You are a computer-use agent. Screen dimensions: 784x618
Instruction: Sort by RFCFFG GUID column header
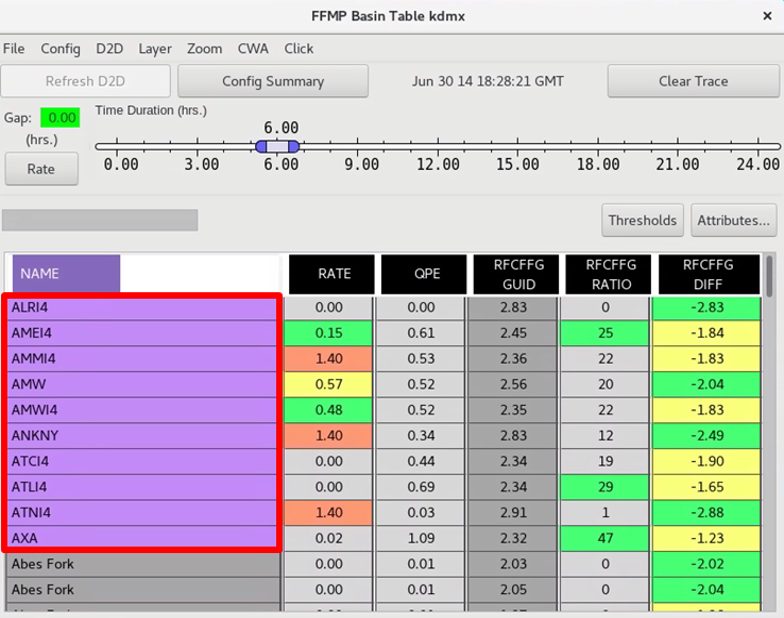516,274
